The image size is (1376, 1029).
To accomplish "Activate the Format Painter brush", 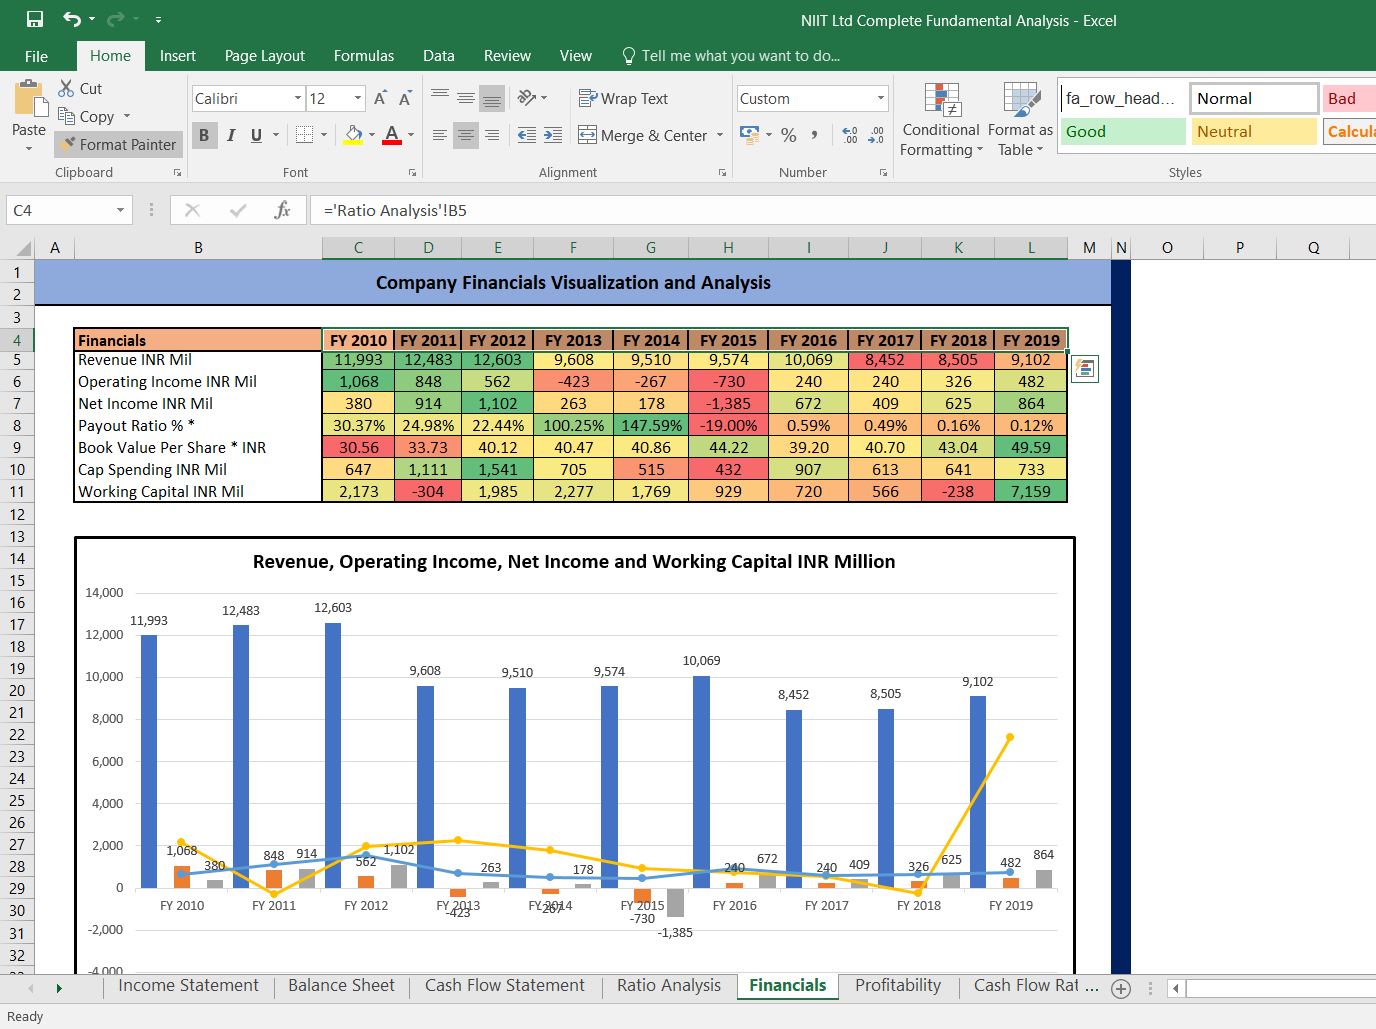I will click(x=119, y=144).
